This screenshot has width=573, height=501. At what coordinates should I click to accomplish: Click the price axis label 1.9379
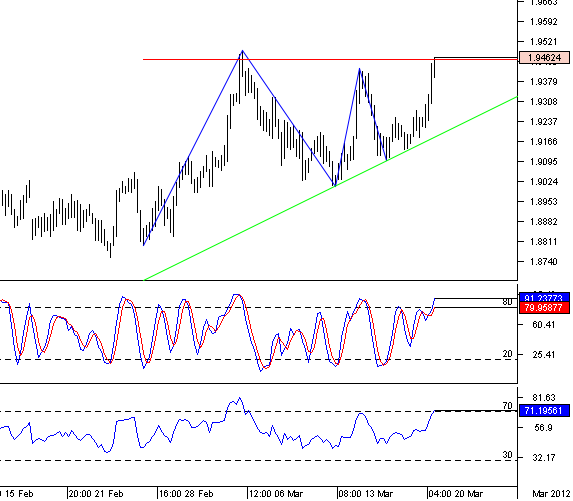(x=544, y=81)
